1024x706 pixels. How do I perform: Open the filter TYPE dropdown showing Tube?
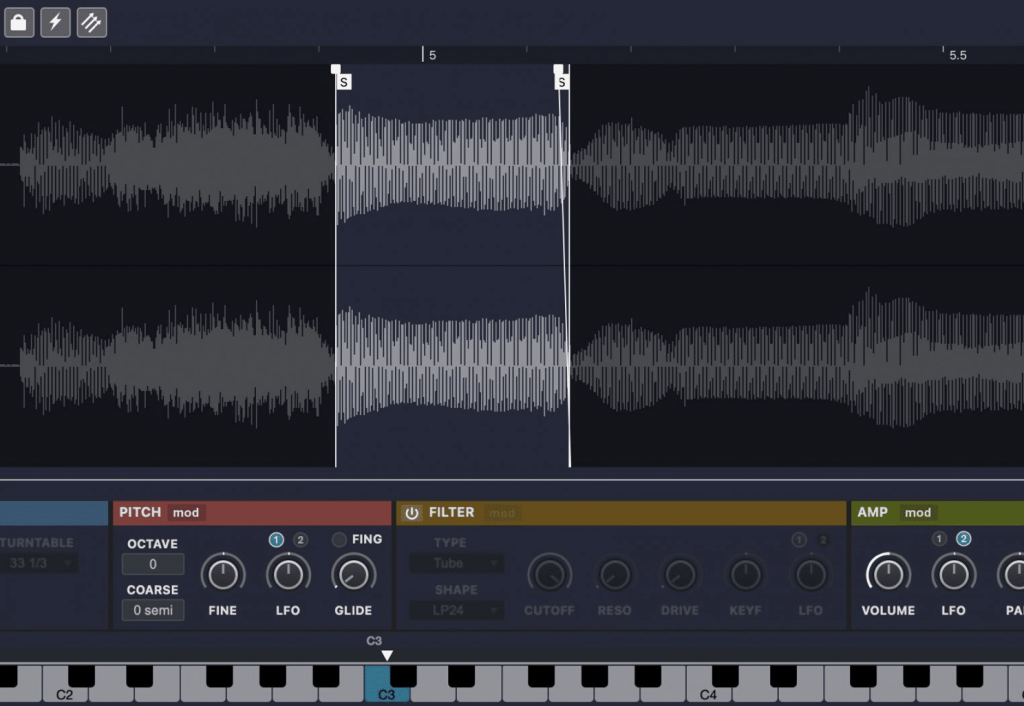click(x=456, y=563)
